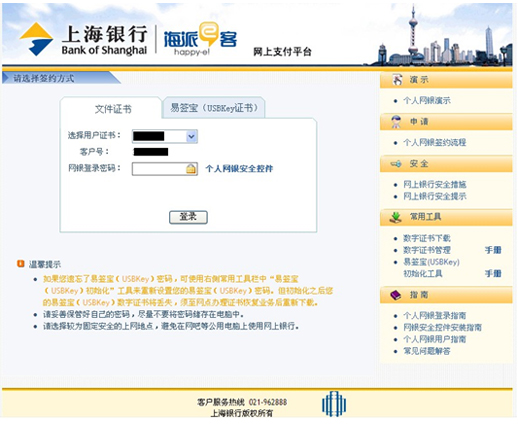Screen dimensions: 518x430
Task: Click the 指南 book icon
Action: point(396,295)
